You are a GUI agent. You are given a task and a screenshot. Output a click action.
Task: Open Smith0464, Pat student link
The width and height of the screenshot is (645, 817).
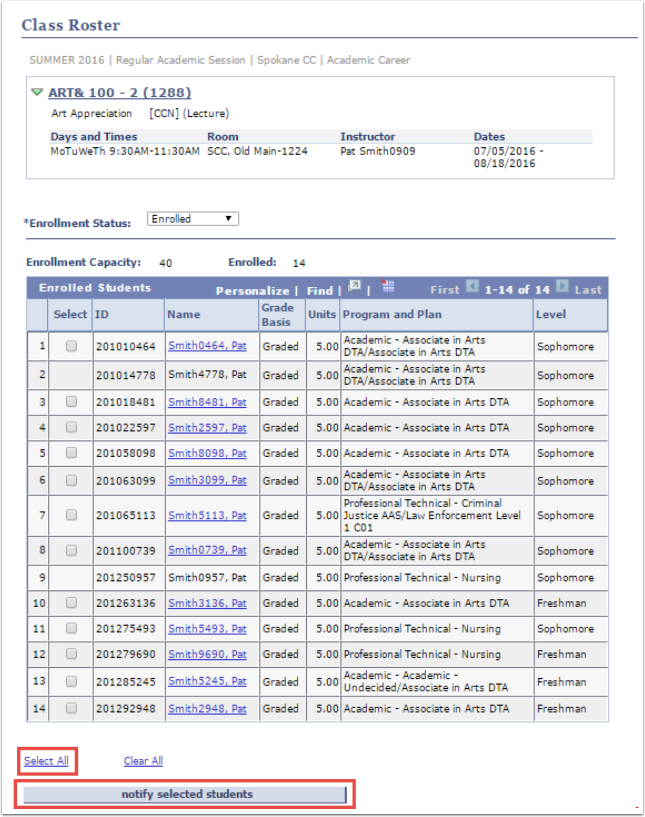tap(207, 346)
